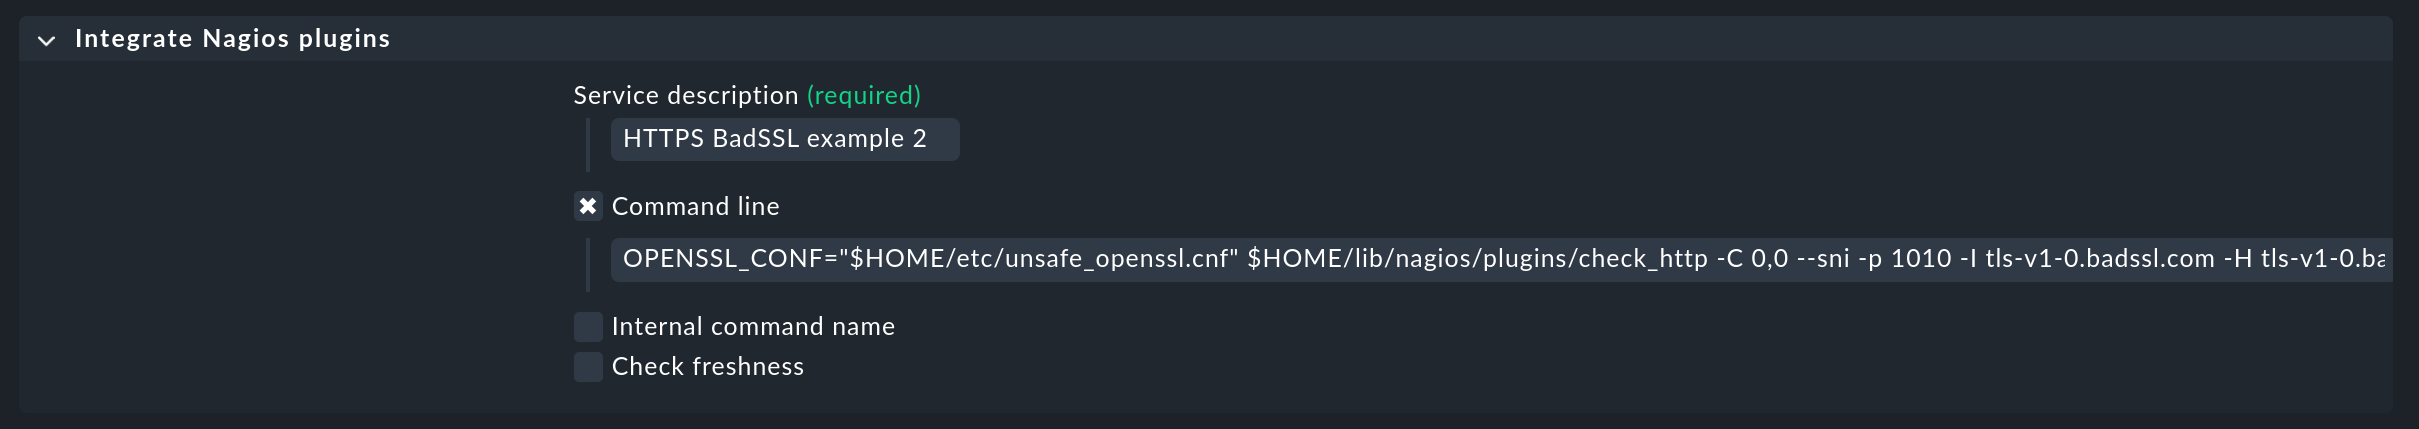
Task: Collapse the Integrate Nagios plugins section chevron
Action: (46, 40)
